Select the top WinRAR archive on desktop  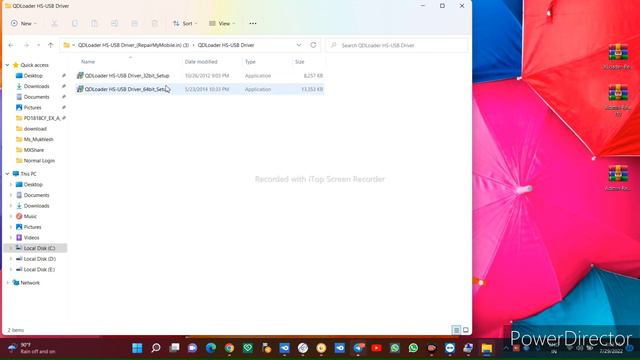(618, 56)
